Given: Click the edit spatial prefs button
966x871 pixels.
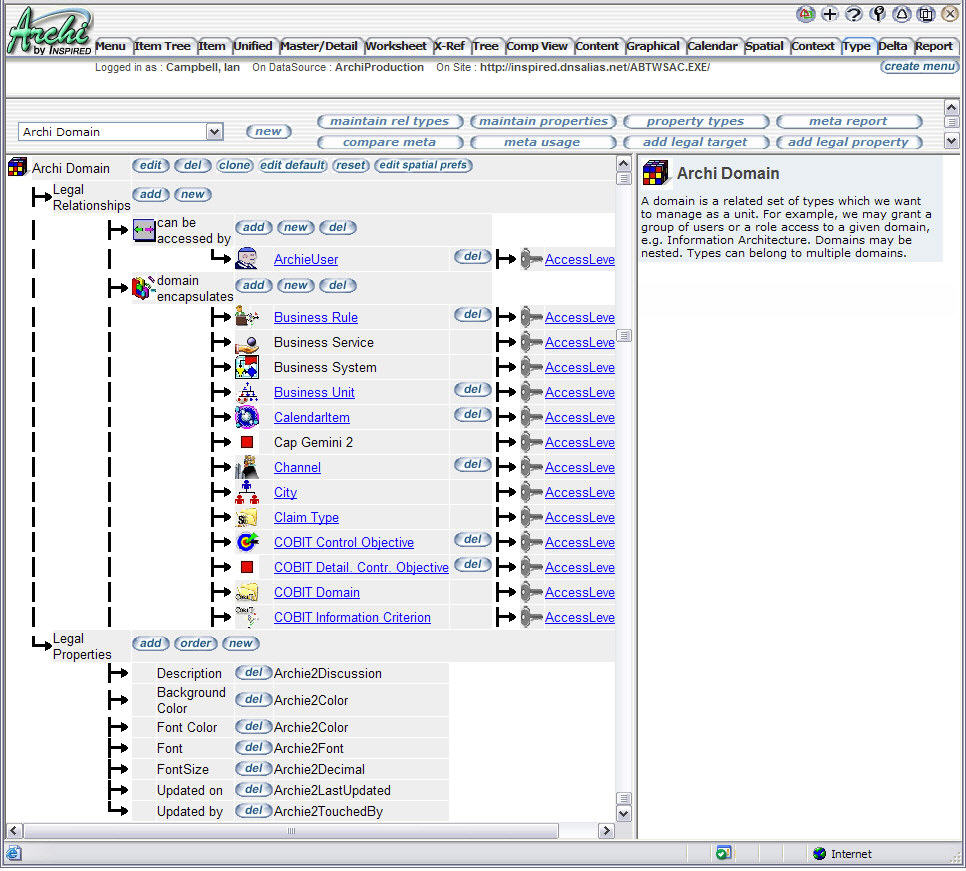Looking at the screenshot, I should click(x=423, y=165).
